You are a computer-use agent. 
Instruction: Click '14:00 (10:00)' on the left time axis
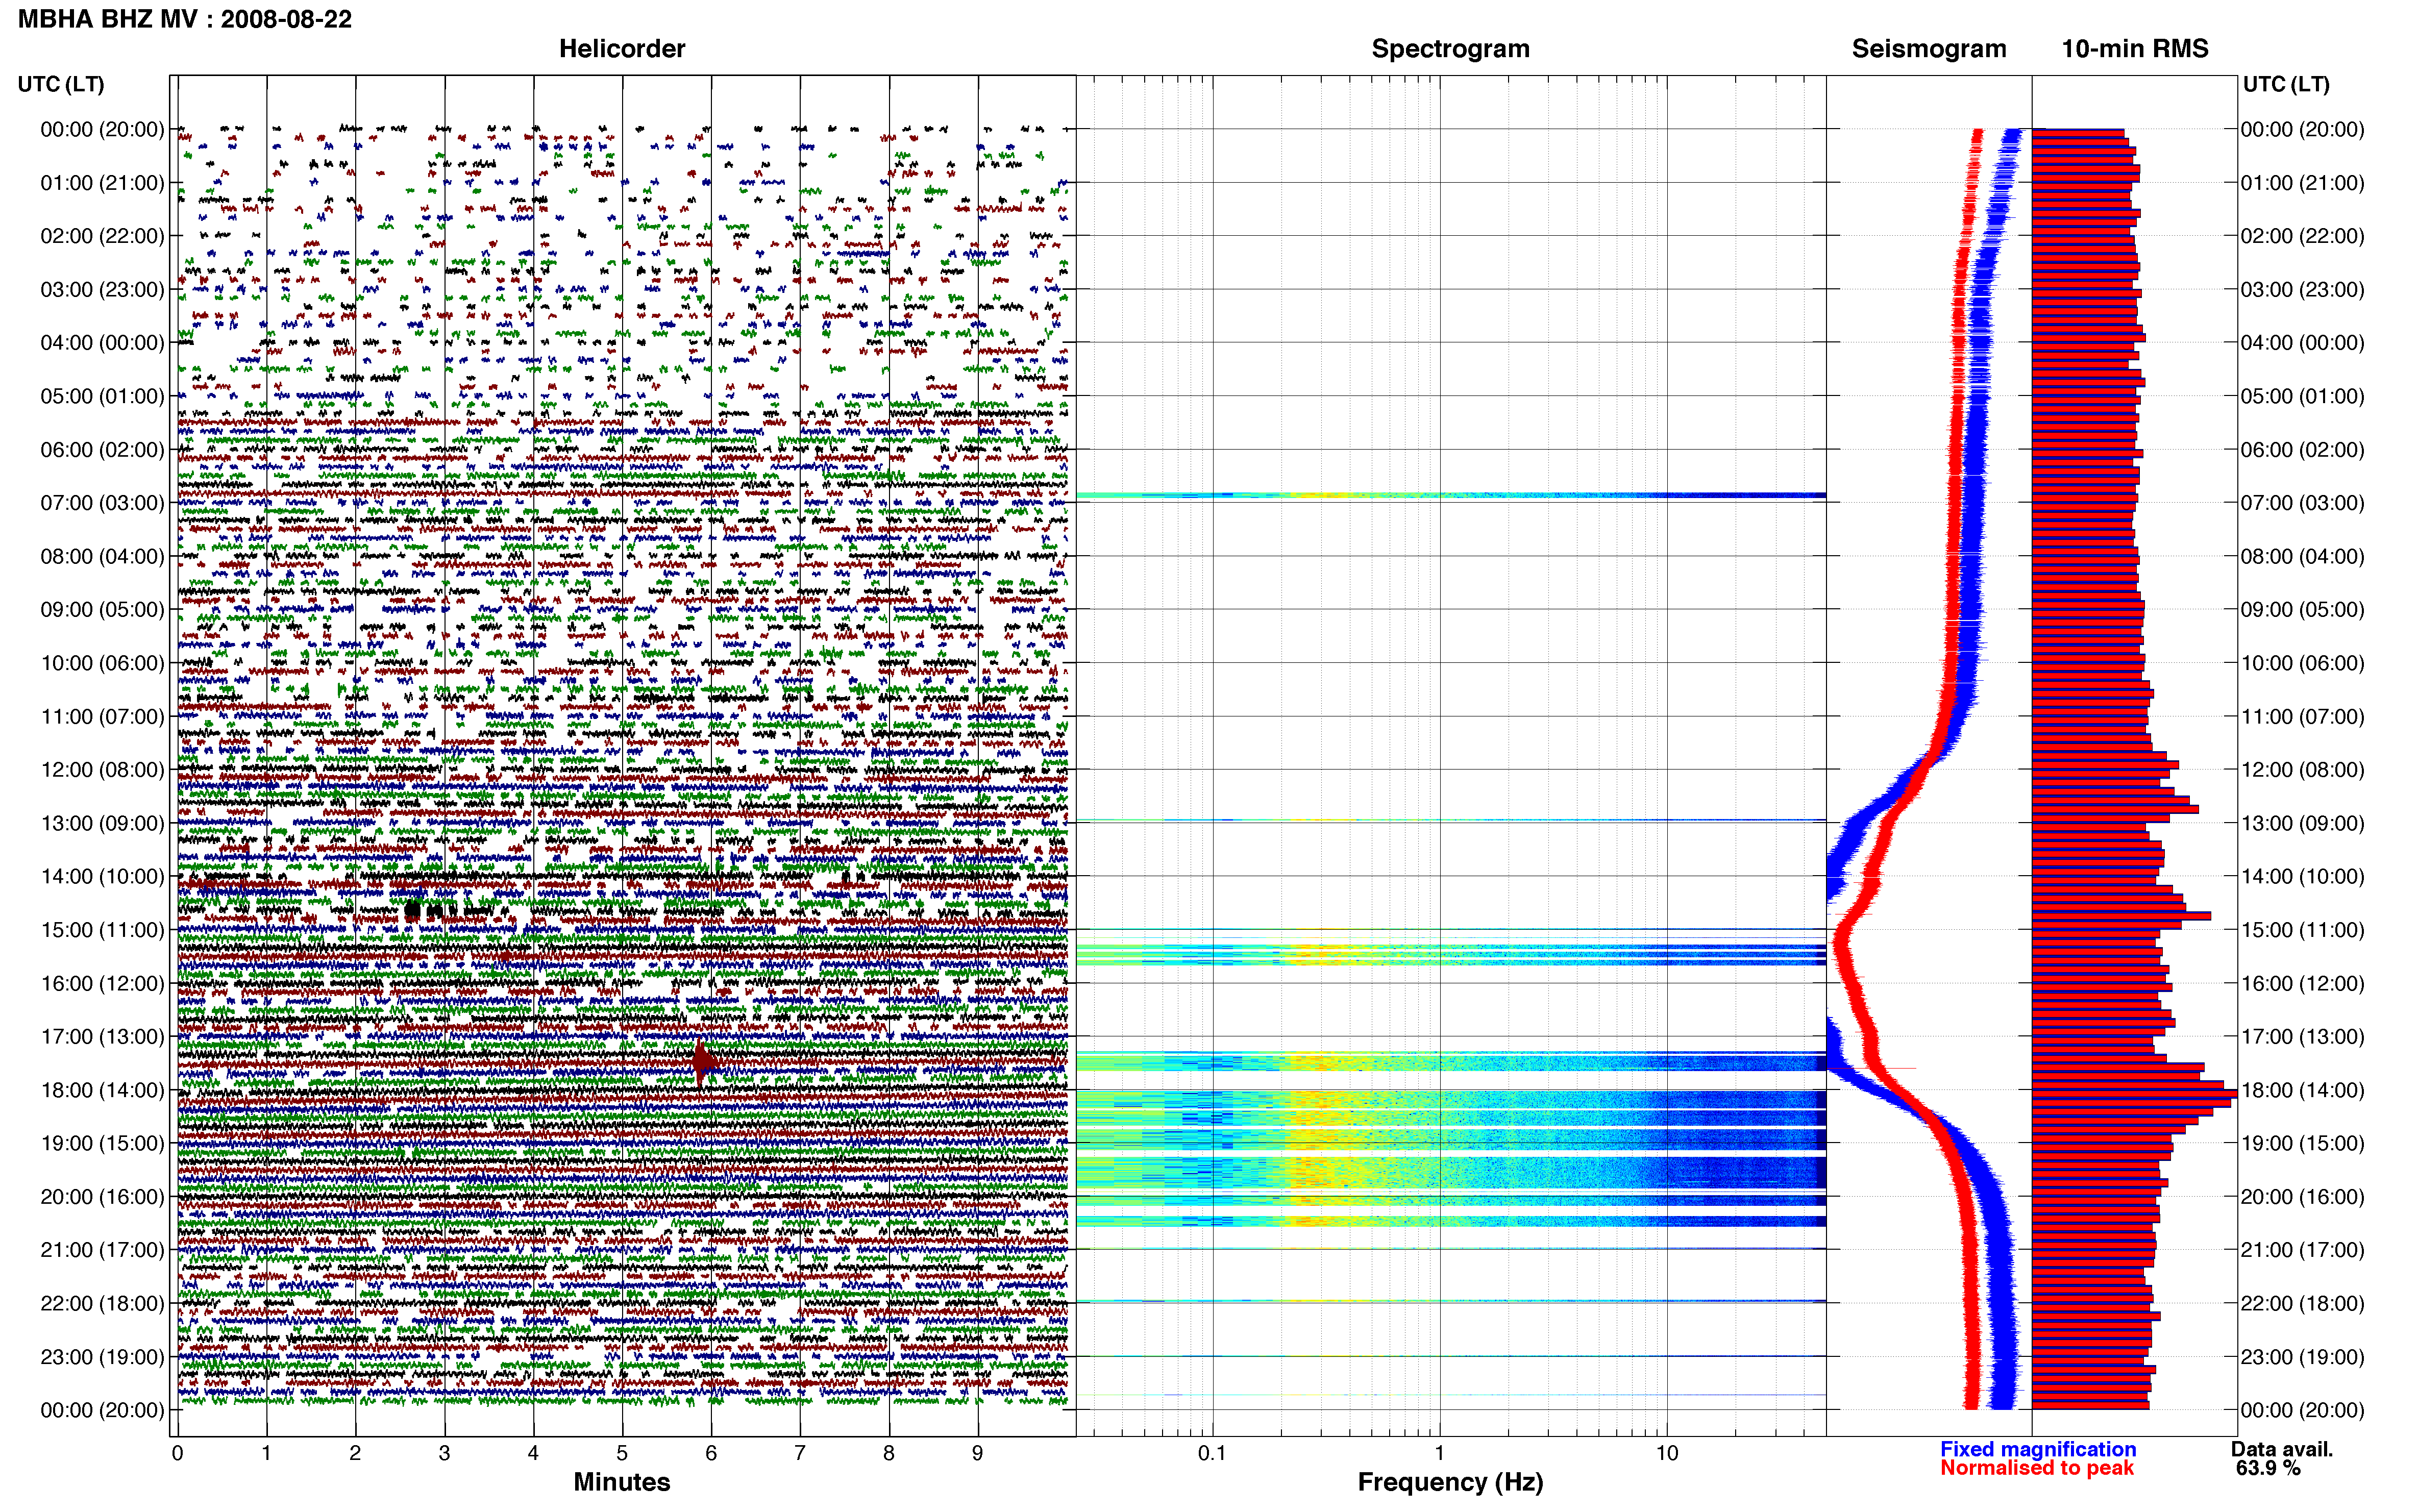[102, 877]
